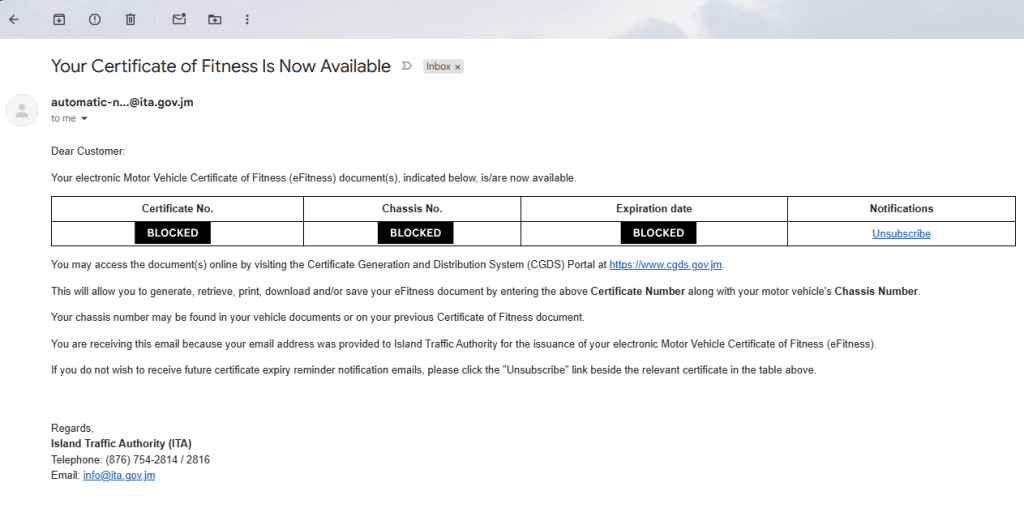Click the blocked Chassis No. value

point(415,233)
